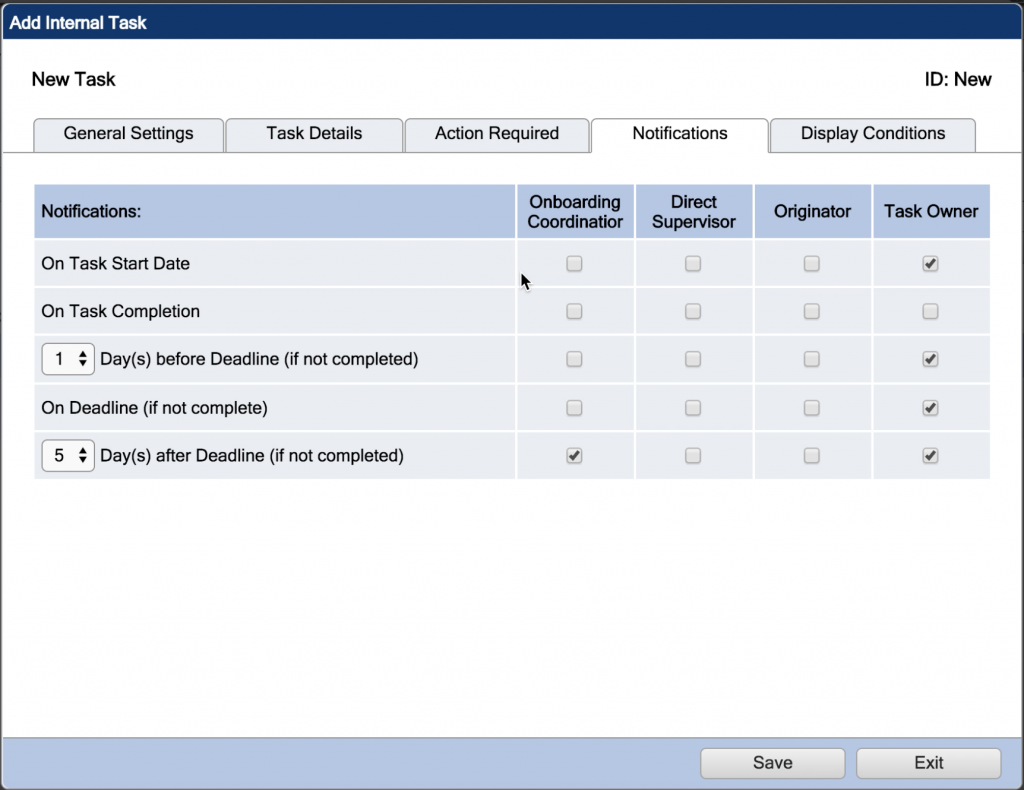Open the days-before-deadline number selector
Viewport: 1024px width, 790px height.
[x=67, y=359]
